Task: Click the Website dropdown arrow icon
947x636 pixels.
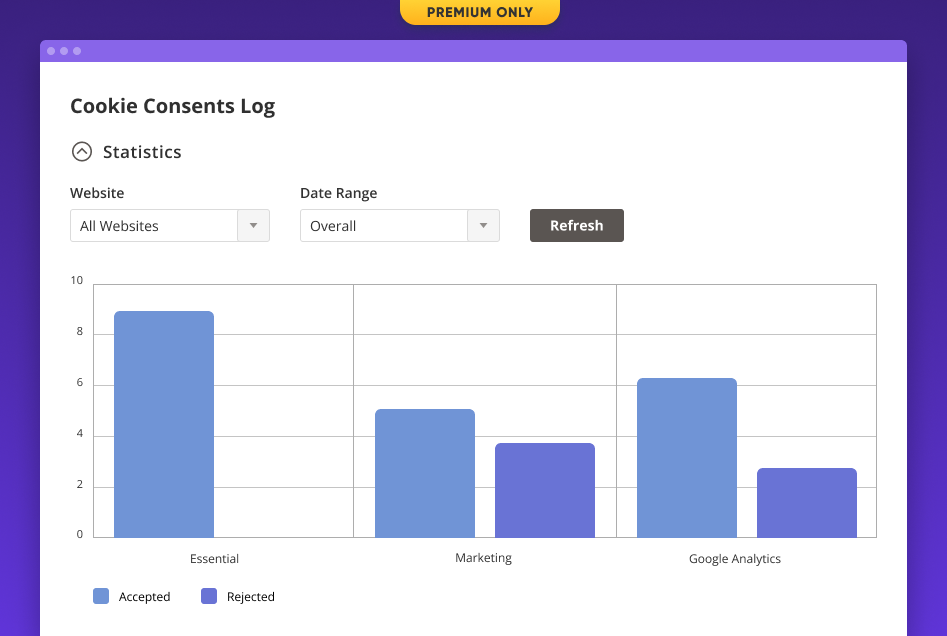Action: click(x=254, y=225)
